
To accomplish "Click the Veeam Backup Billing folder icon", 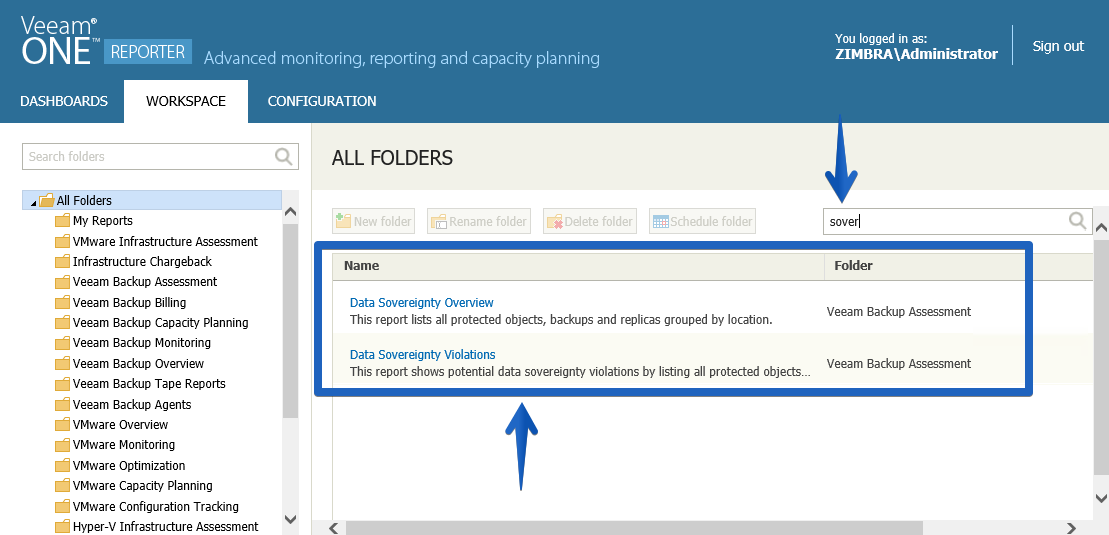I will (62, 302).
